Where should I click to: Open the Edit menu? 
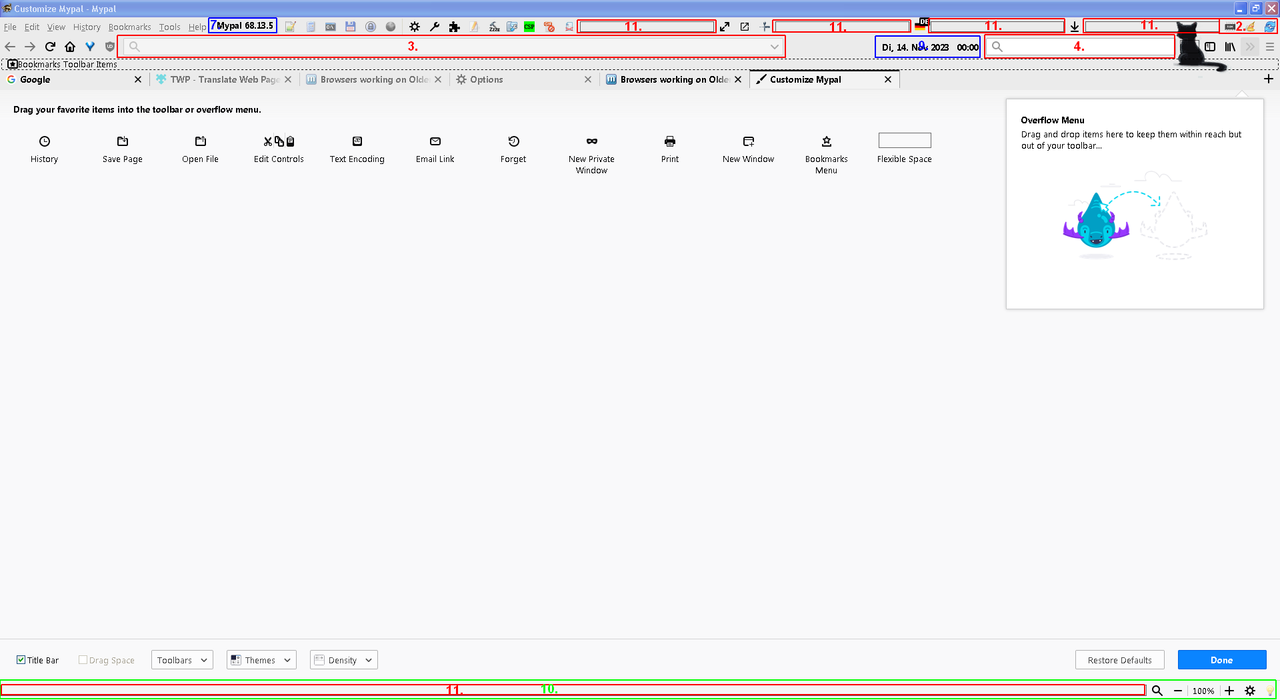click(32, 27)
